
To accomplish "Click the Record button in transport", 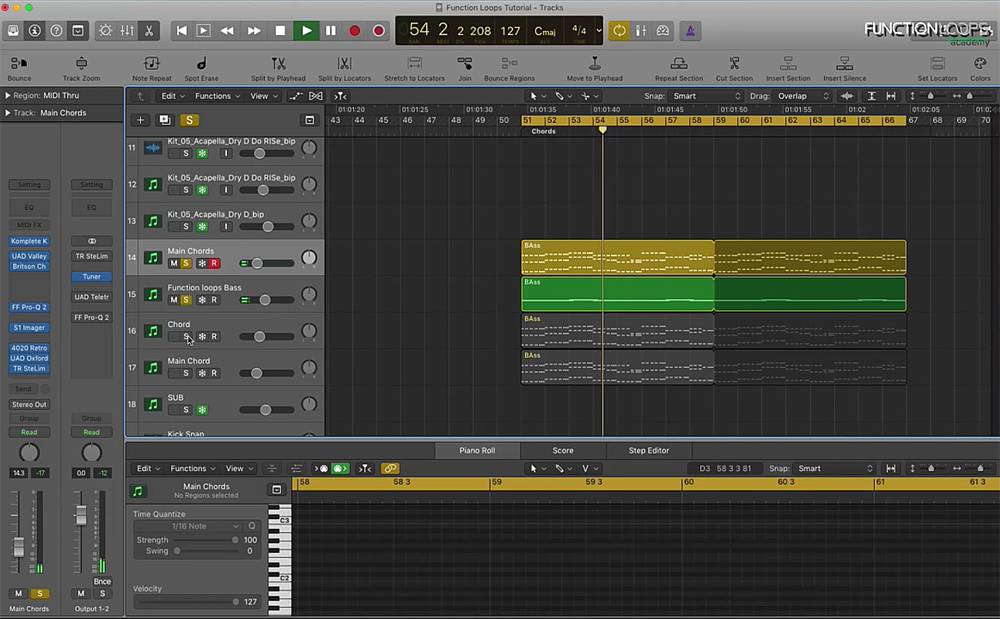I will [354, 31].
